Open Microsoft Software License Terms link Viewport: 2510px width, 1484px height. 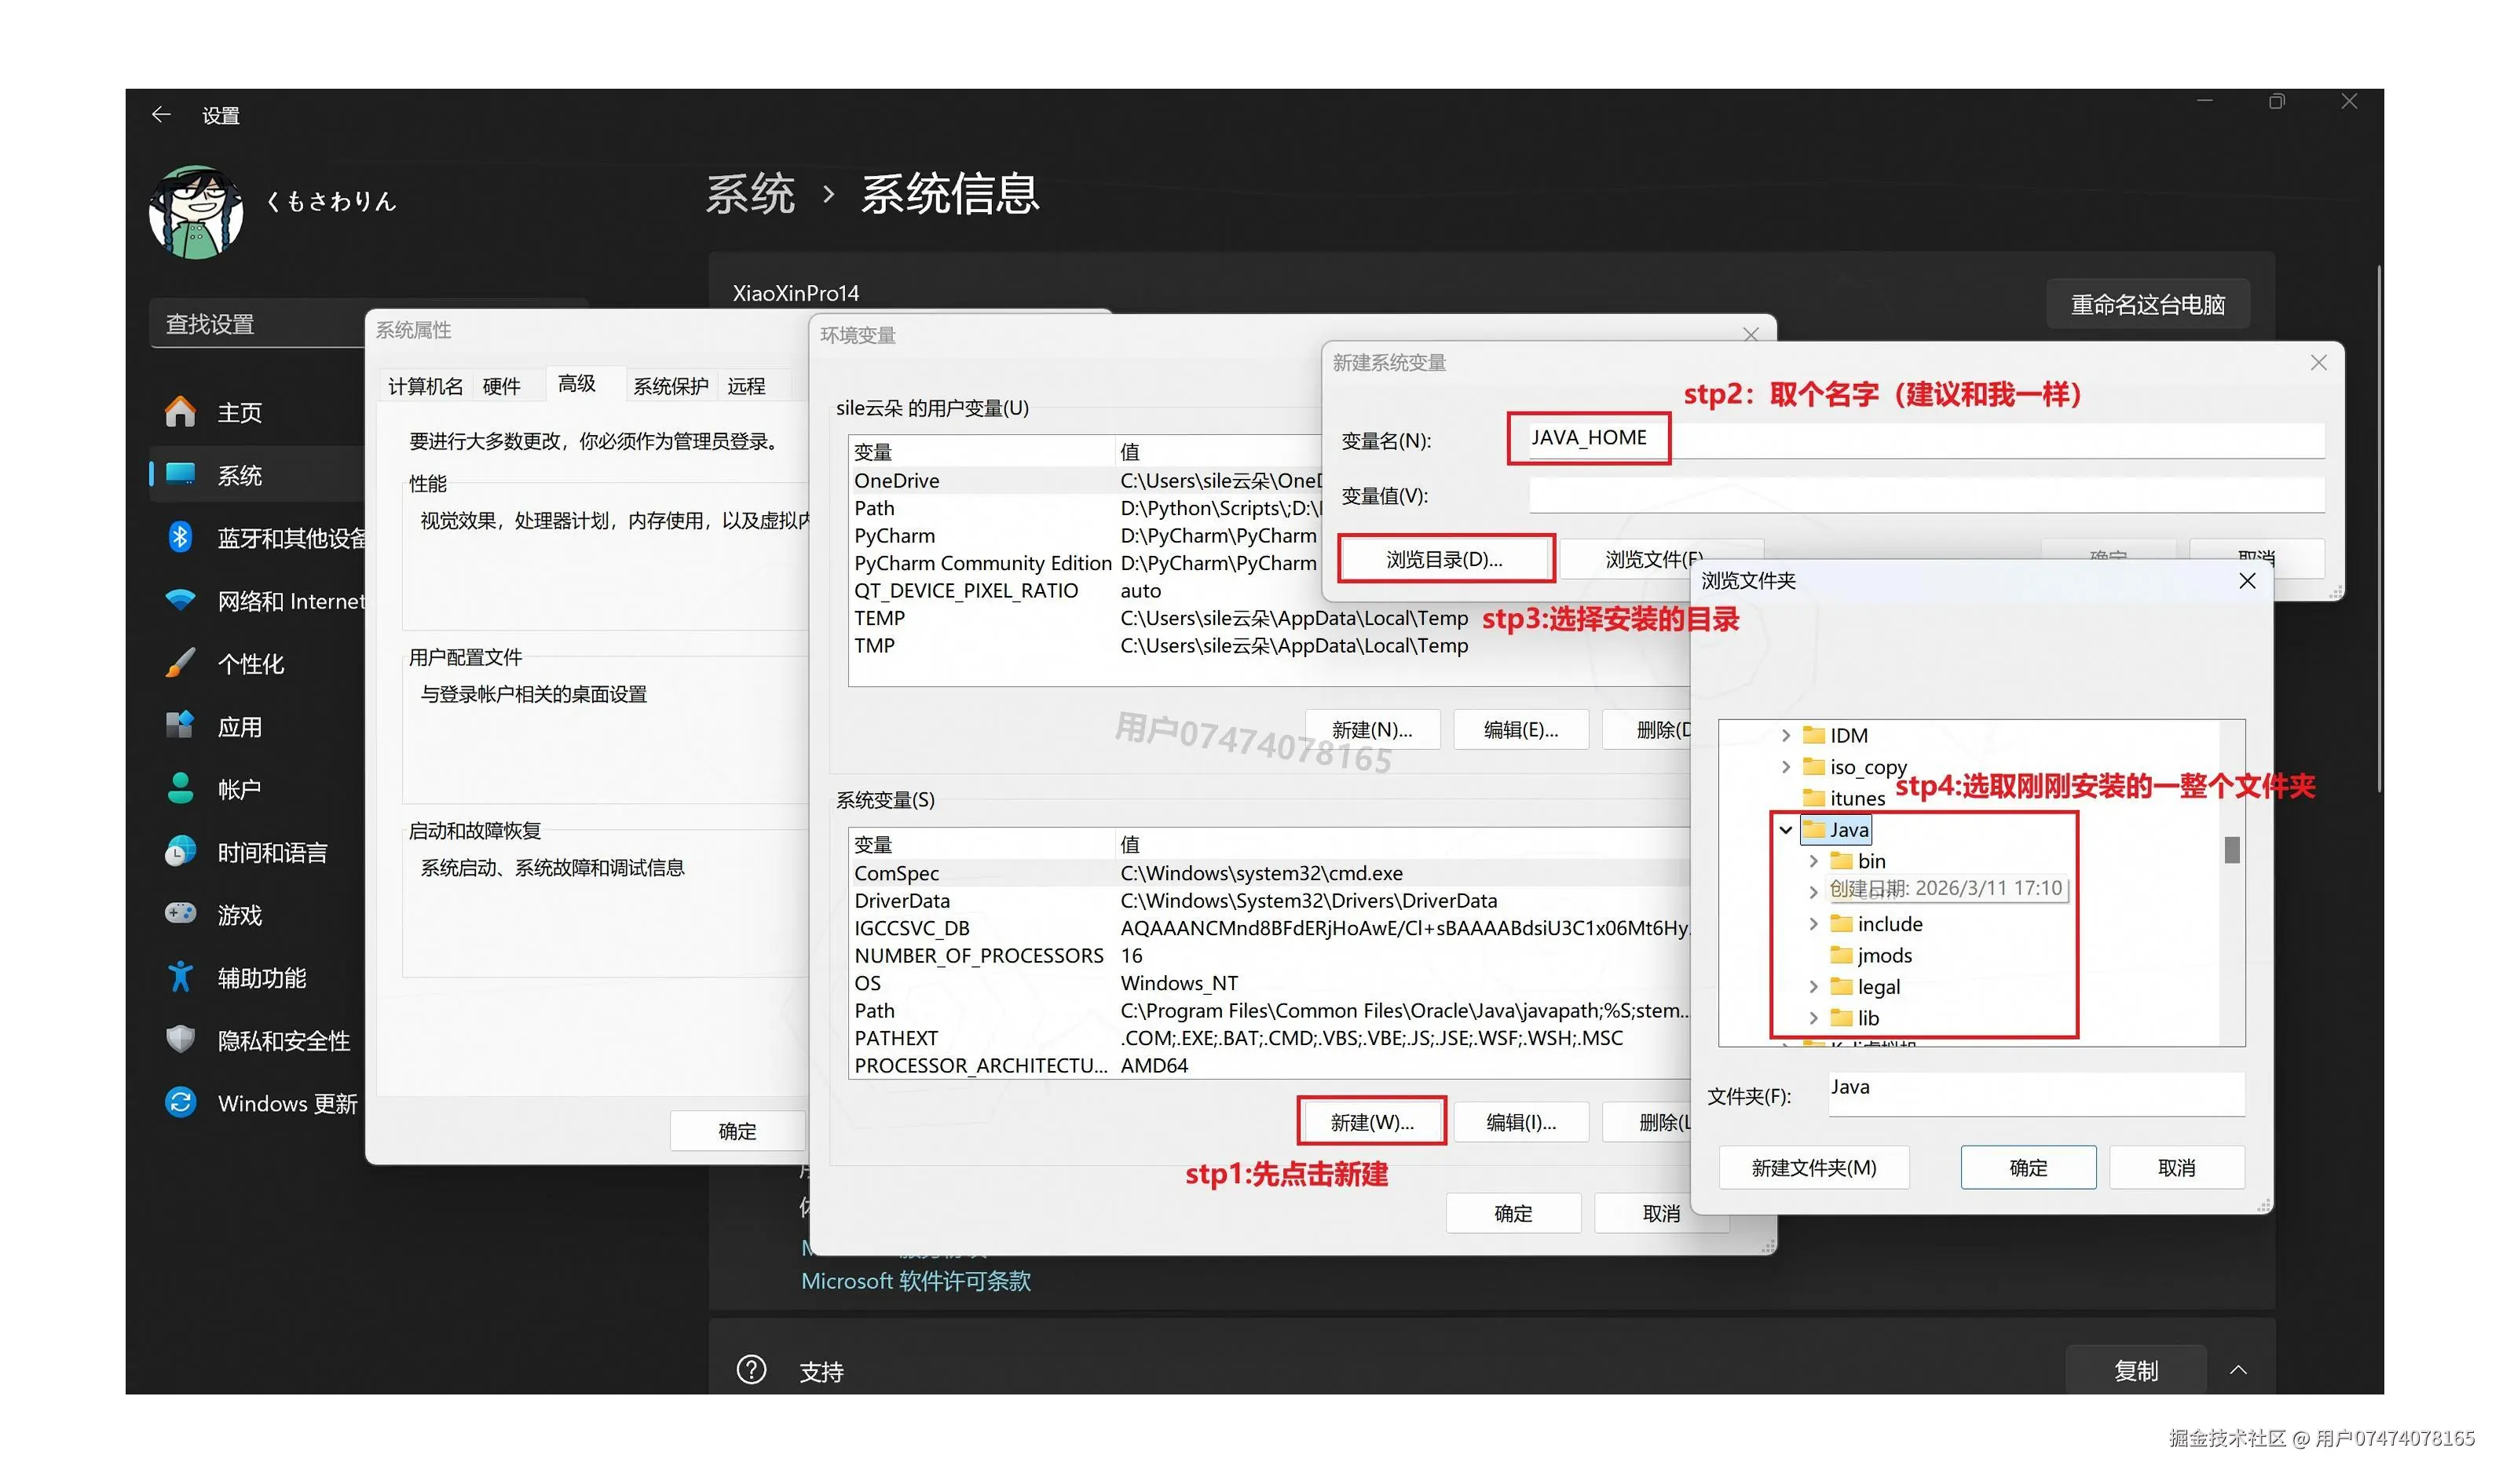tap(915, 1281)
